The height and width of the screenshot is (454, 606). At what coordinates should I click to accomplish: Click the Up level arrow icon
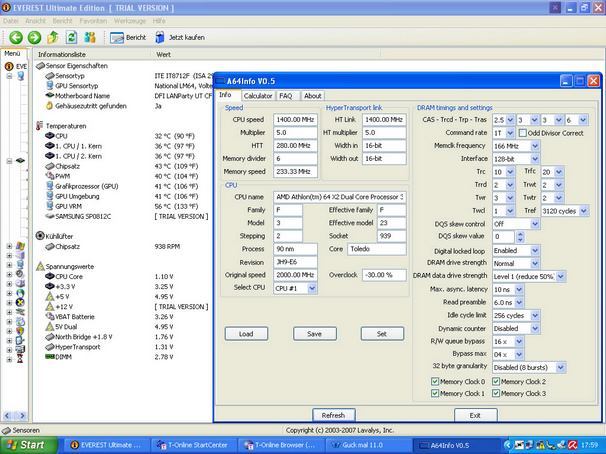[x=51, y=37]
